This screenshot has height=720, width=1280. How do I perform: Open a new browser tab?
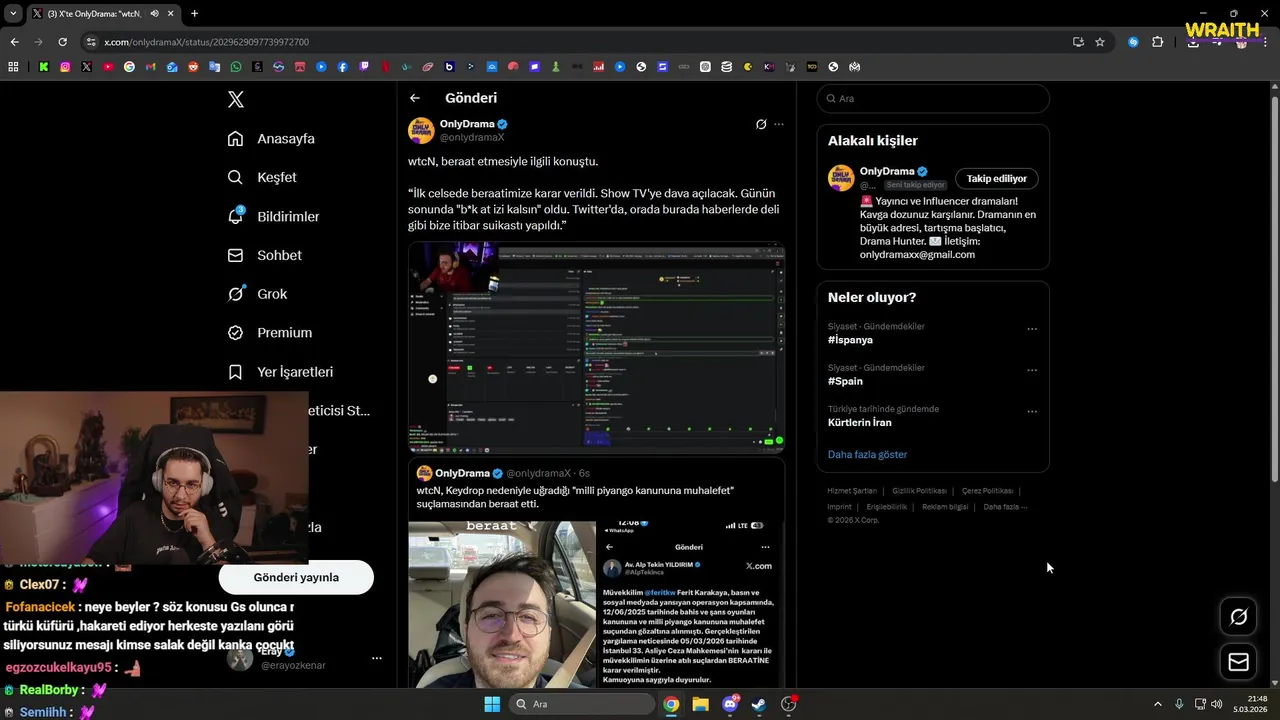[194, 14]
